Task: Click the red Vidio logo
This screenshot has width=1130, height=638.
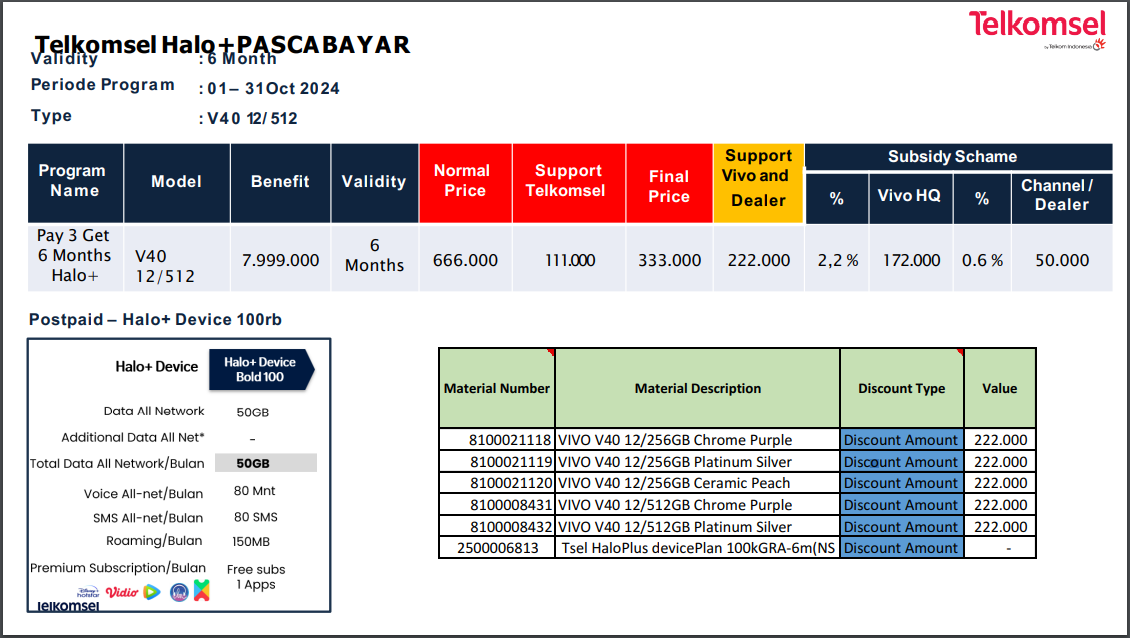Action: (x=121, y=592)
